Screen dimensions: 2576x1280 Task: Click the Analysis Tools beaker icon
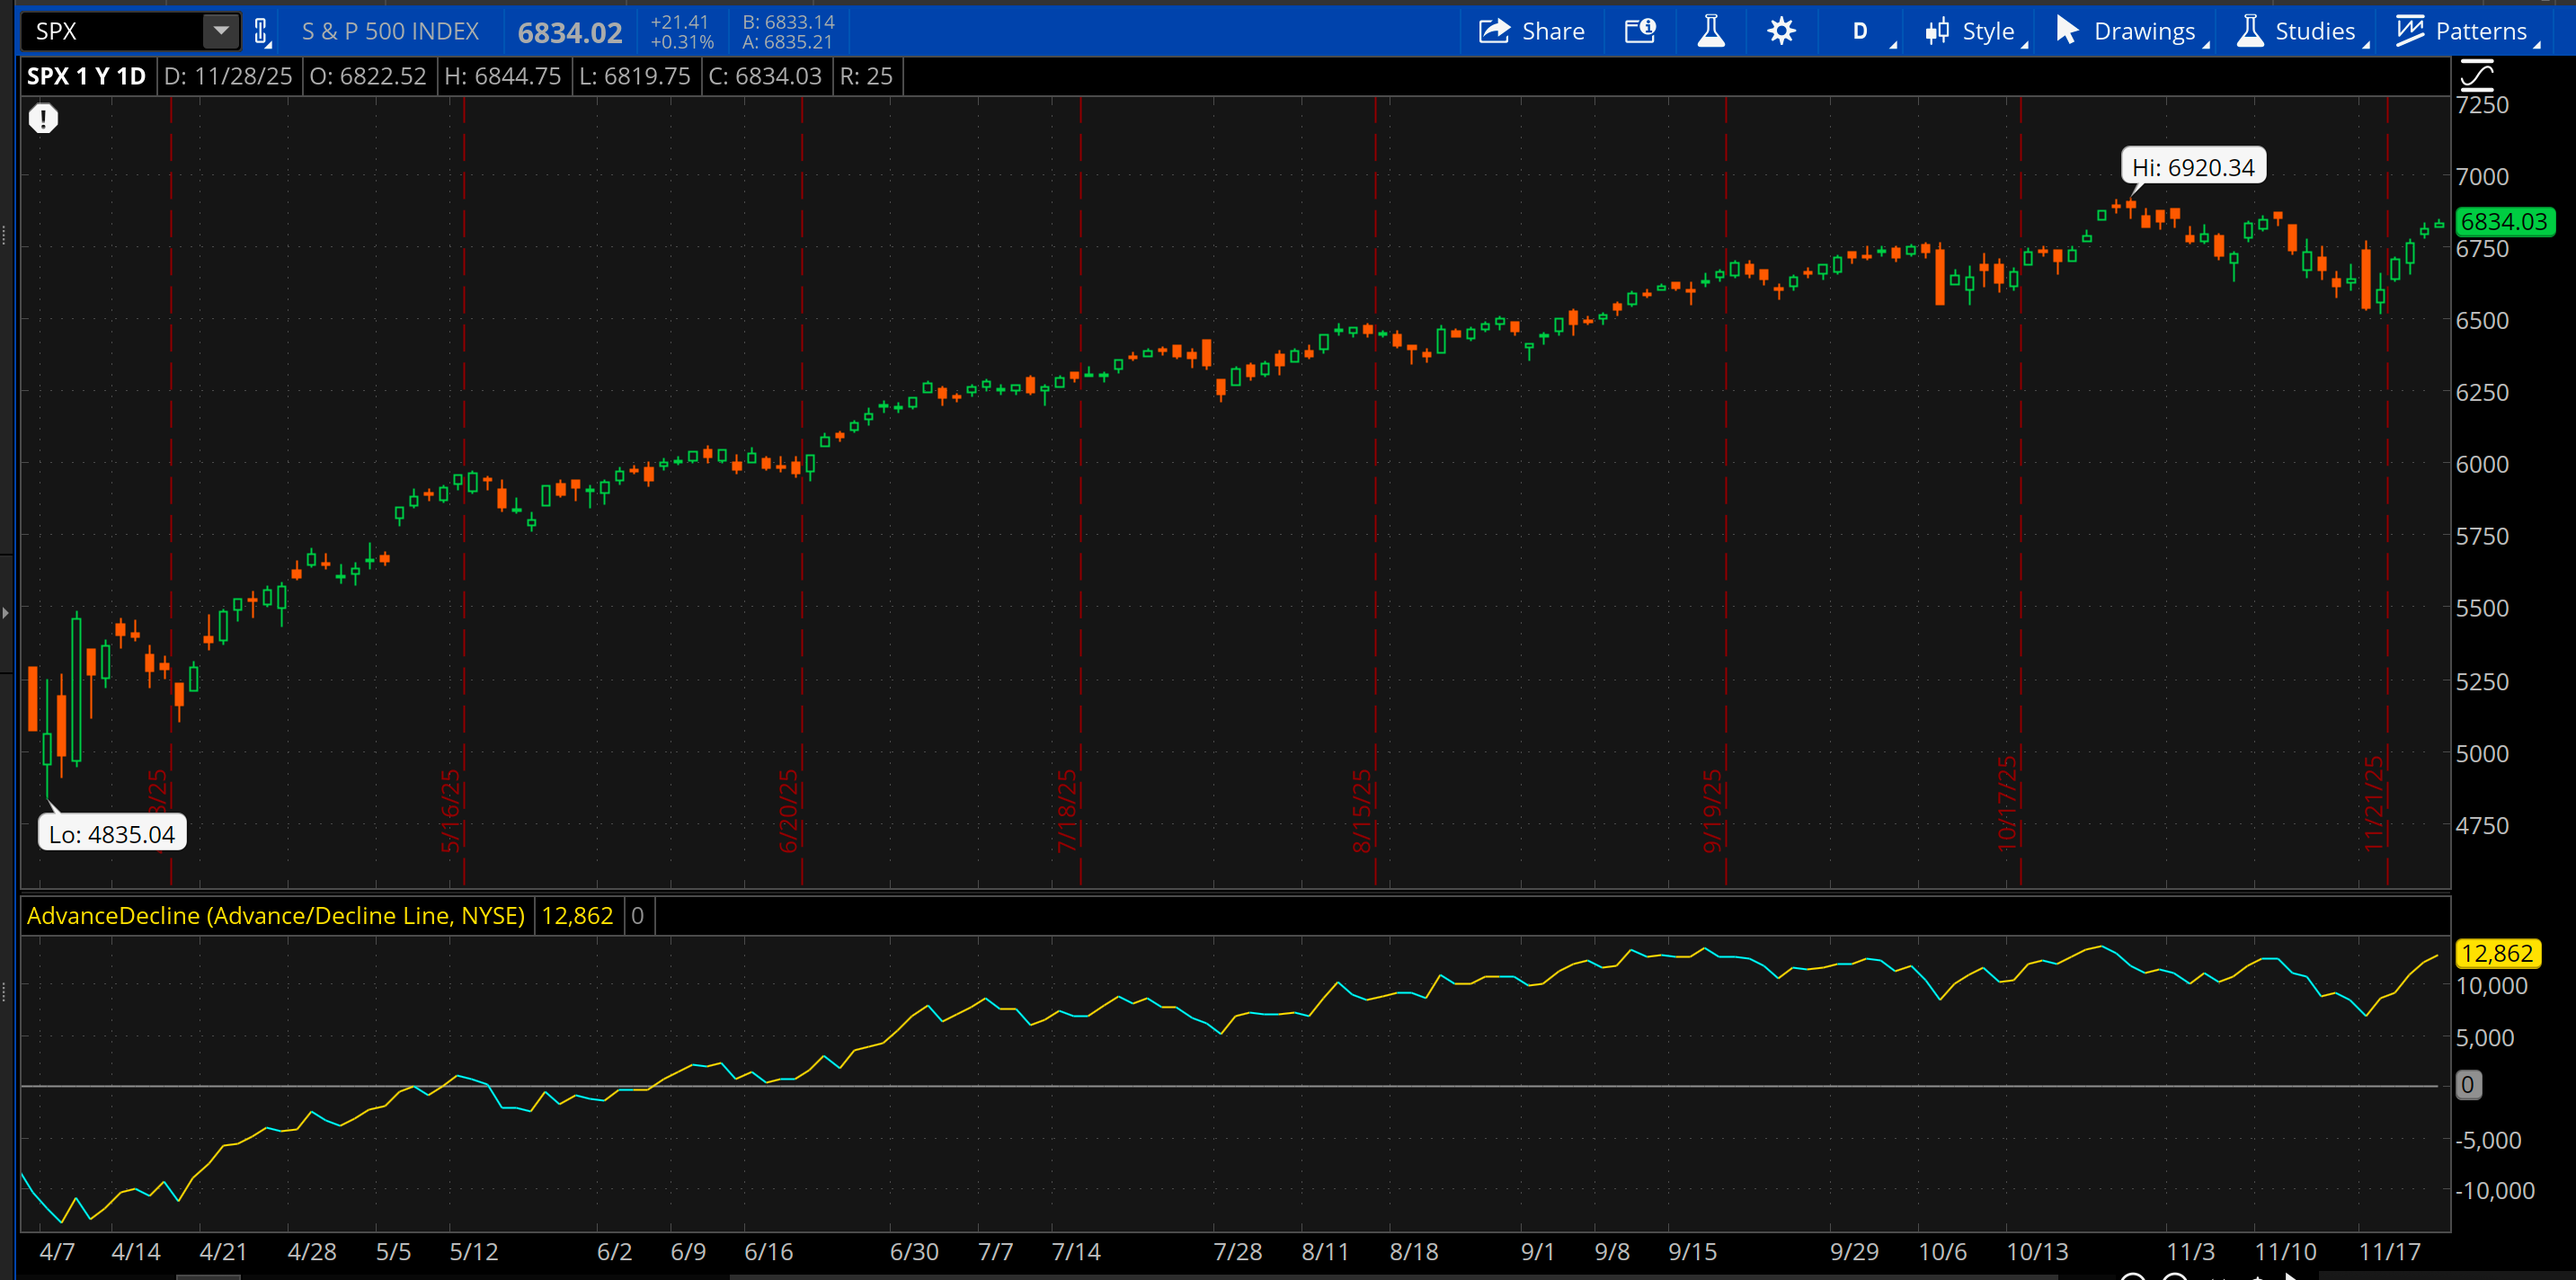[1711, 31]
